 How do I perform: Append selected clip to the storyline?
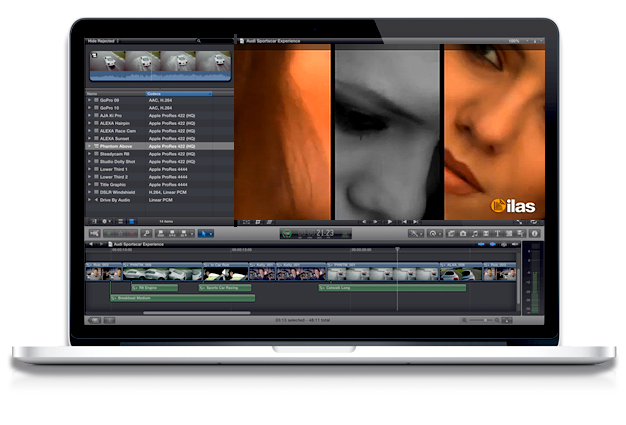click(184, 233)
